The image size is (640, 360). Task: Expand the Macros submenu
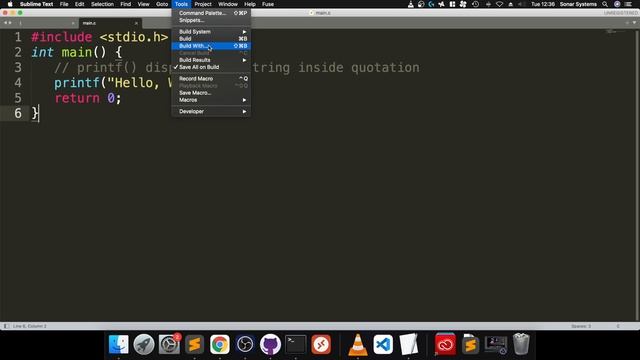211,100
